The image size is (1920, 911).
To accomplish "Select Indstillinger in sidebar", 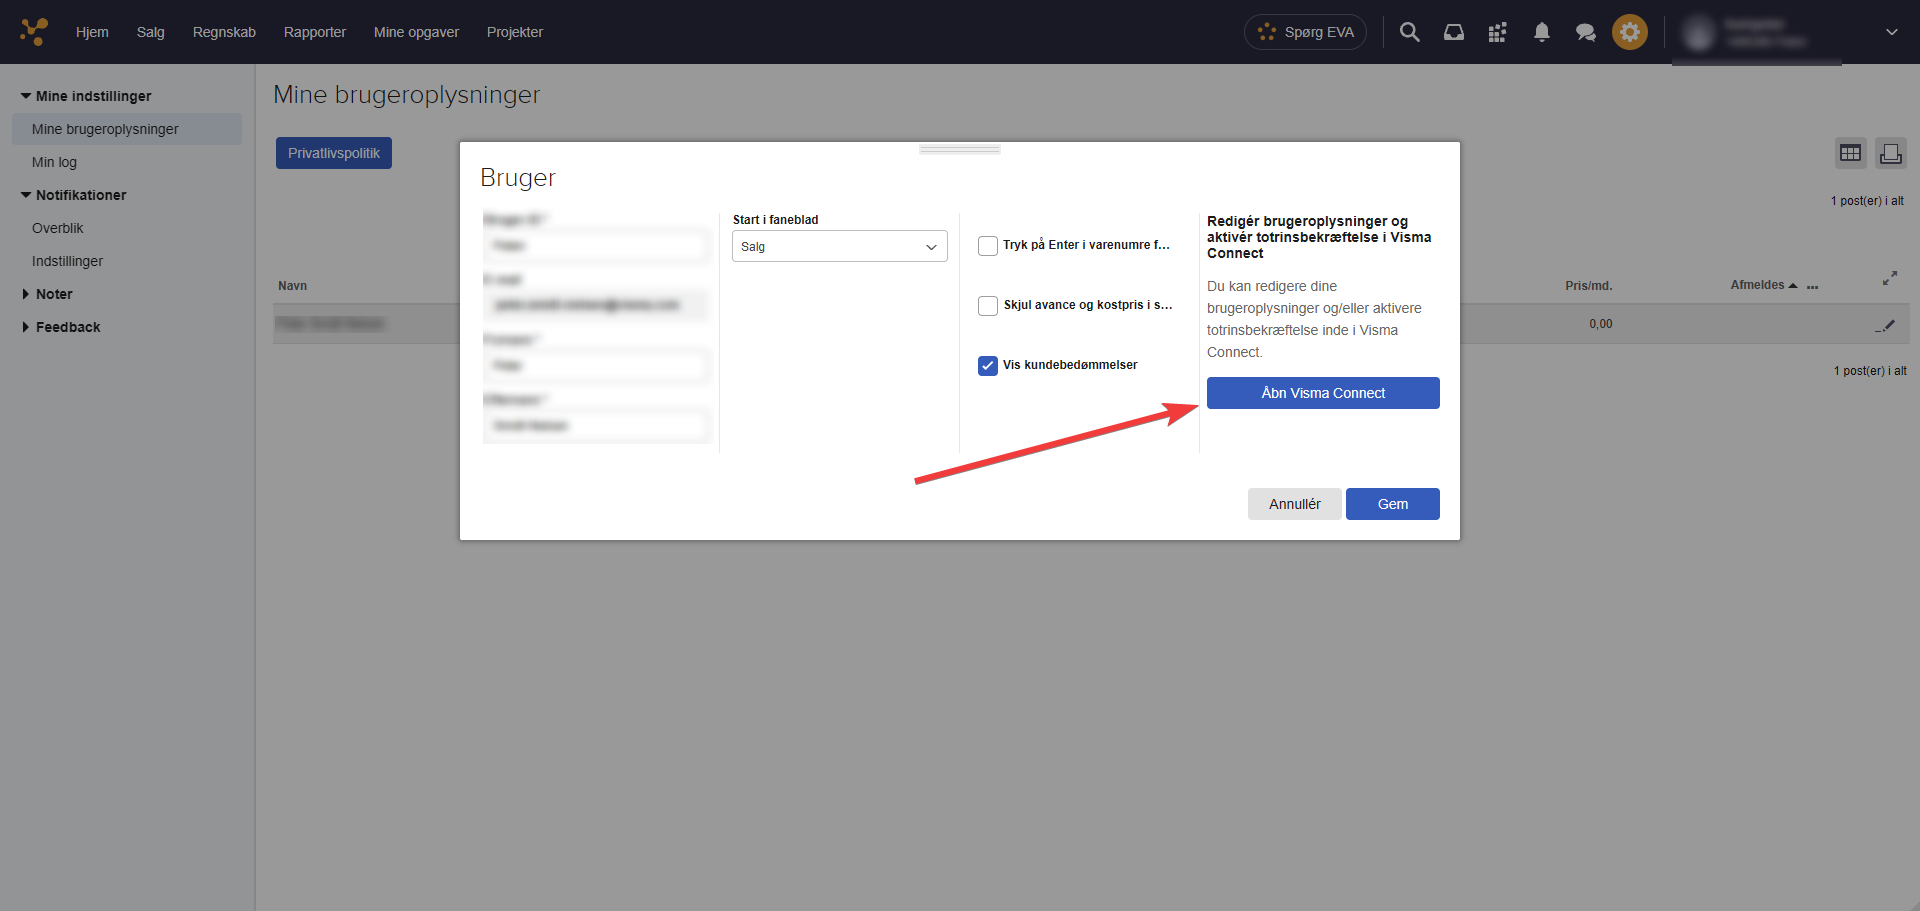I will pyautogui.click(x=67, y=261).
